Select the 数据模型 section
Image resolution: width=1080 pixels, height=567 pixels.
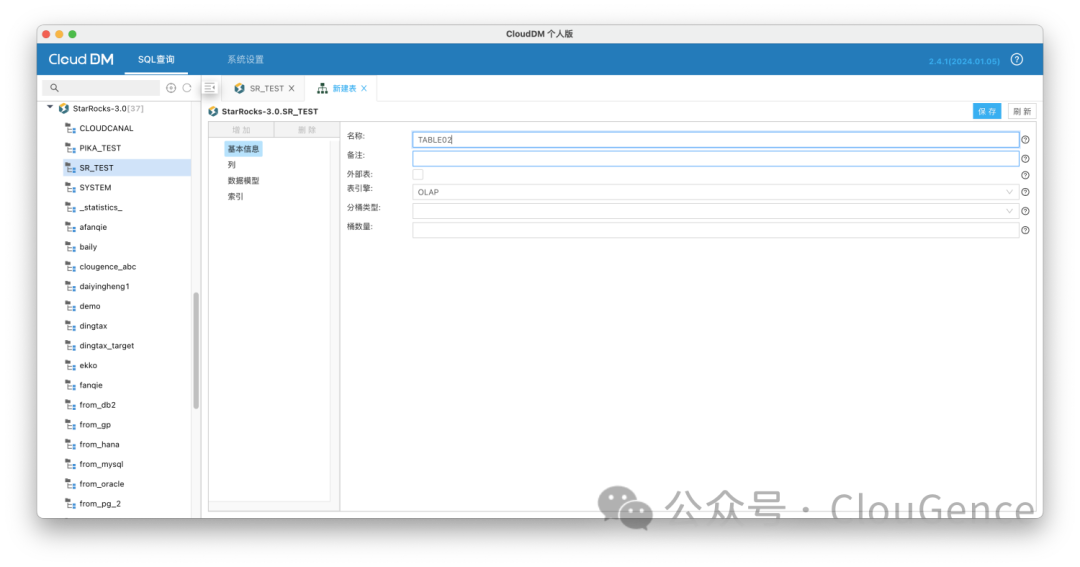243,181
